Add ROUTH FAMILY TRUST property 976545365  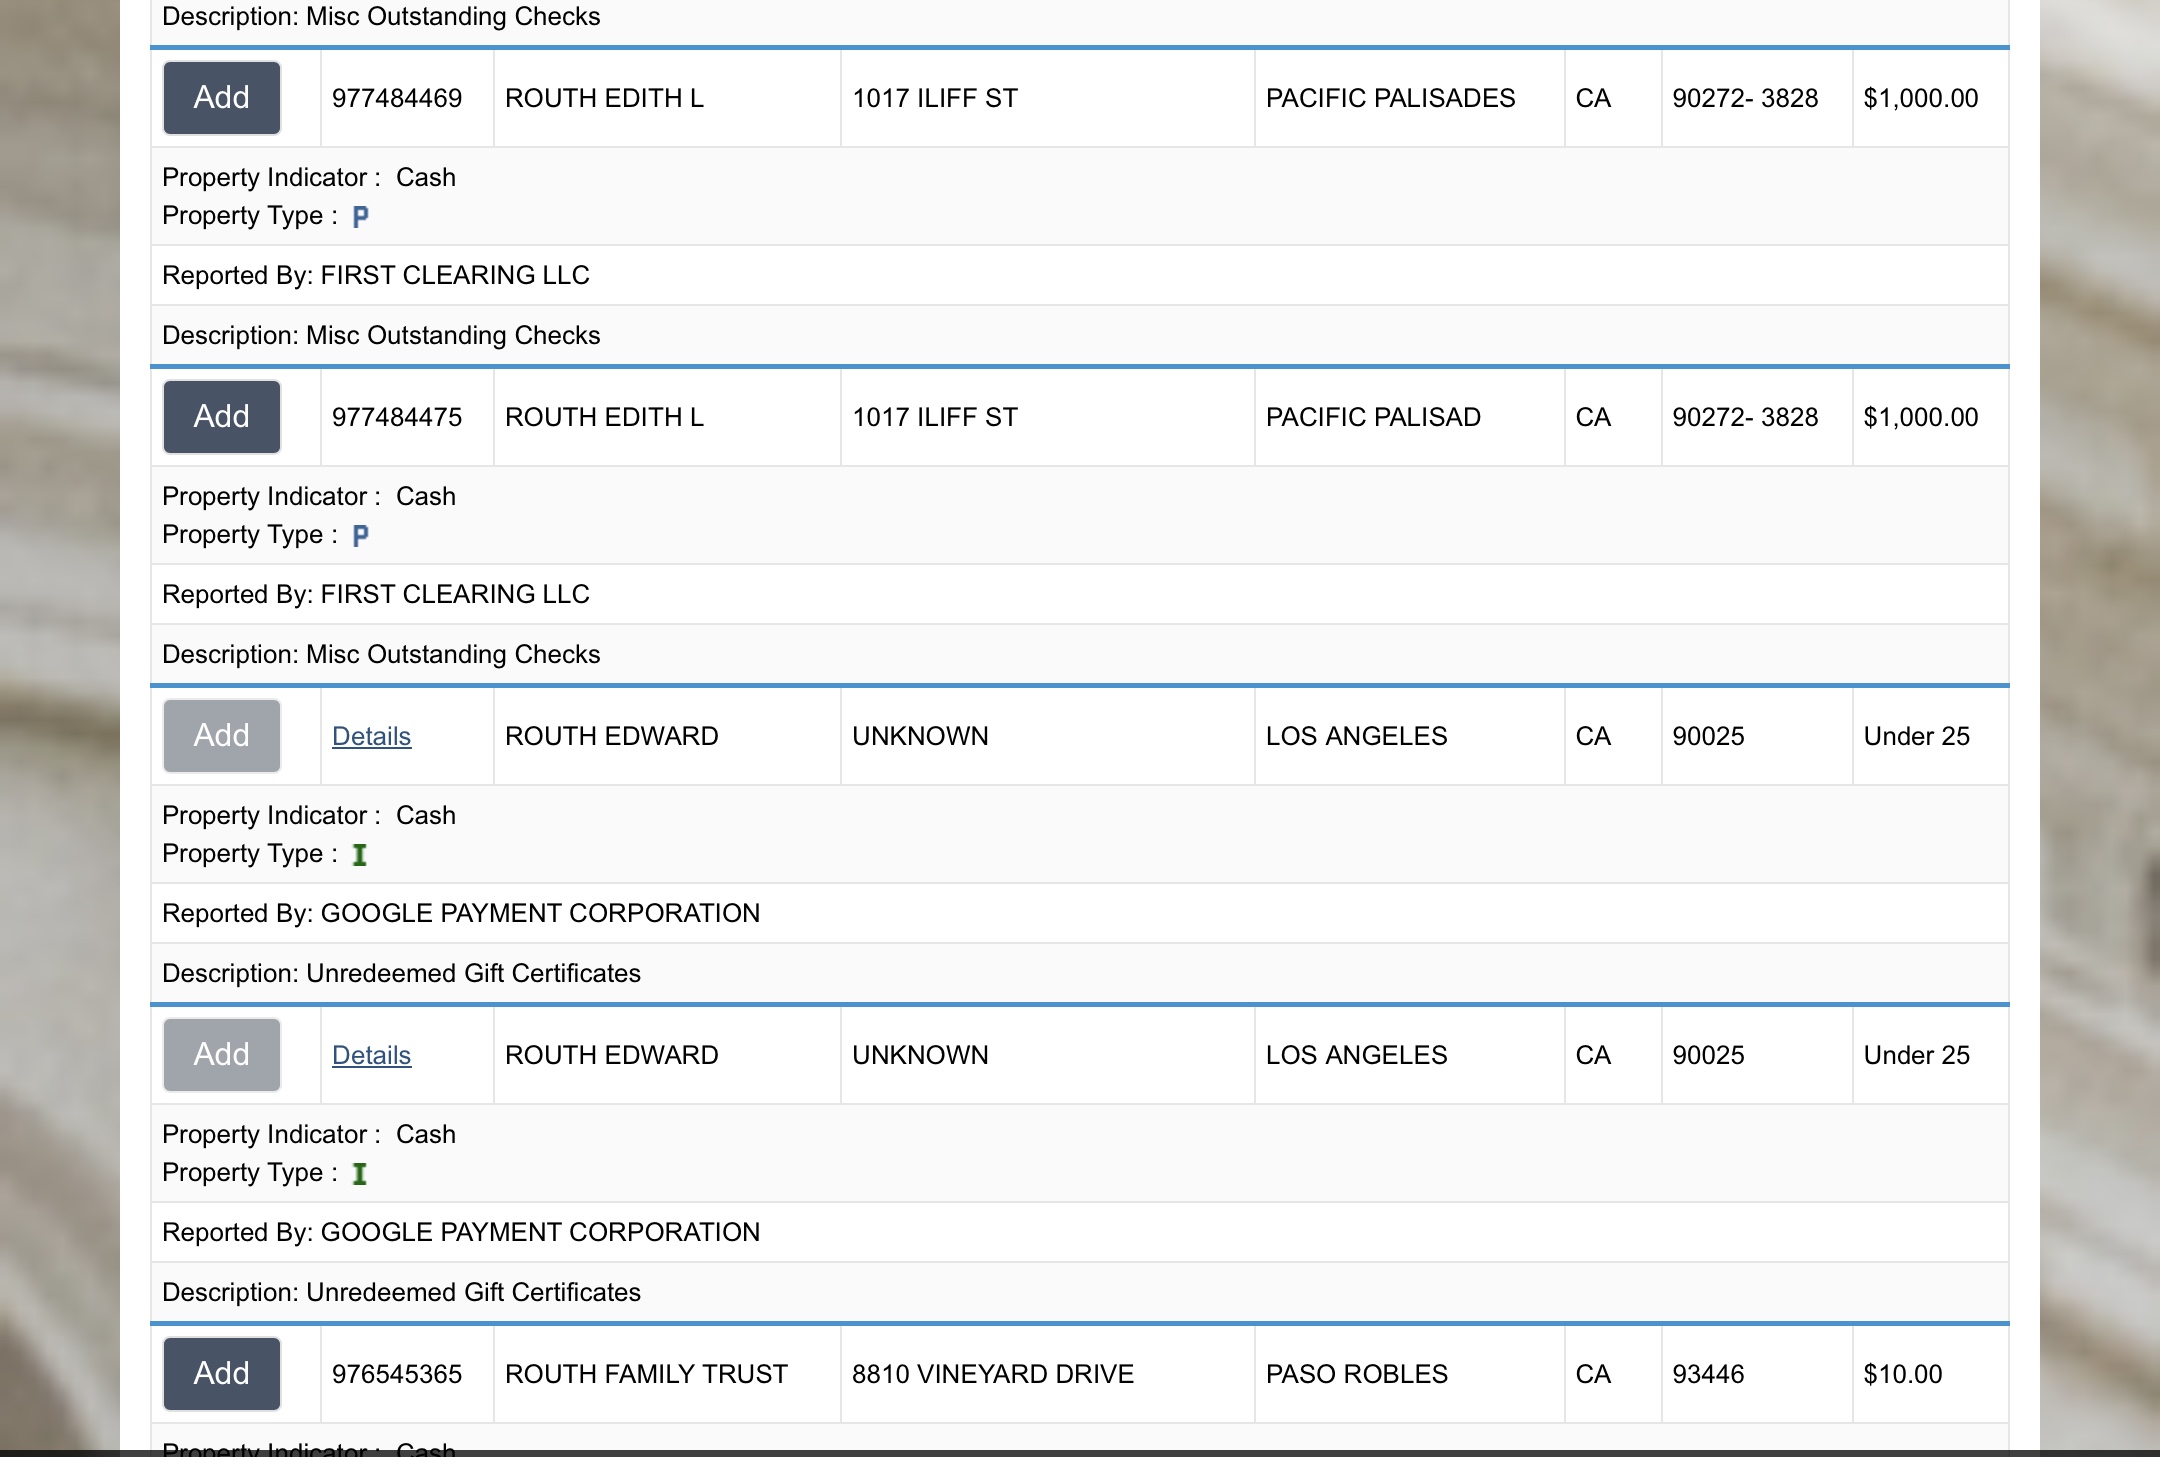coord(222,1374)
